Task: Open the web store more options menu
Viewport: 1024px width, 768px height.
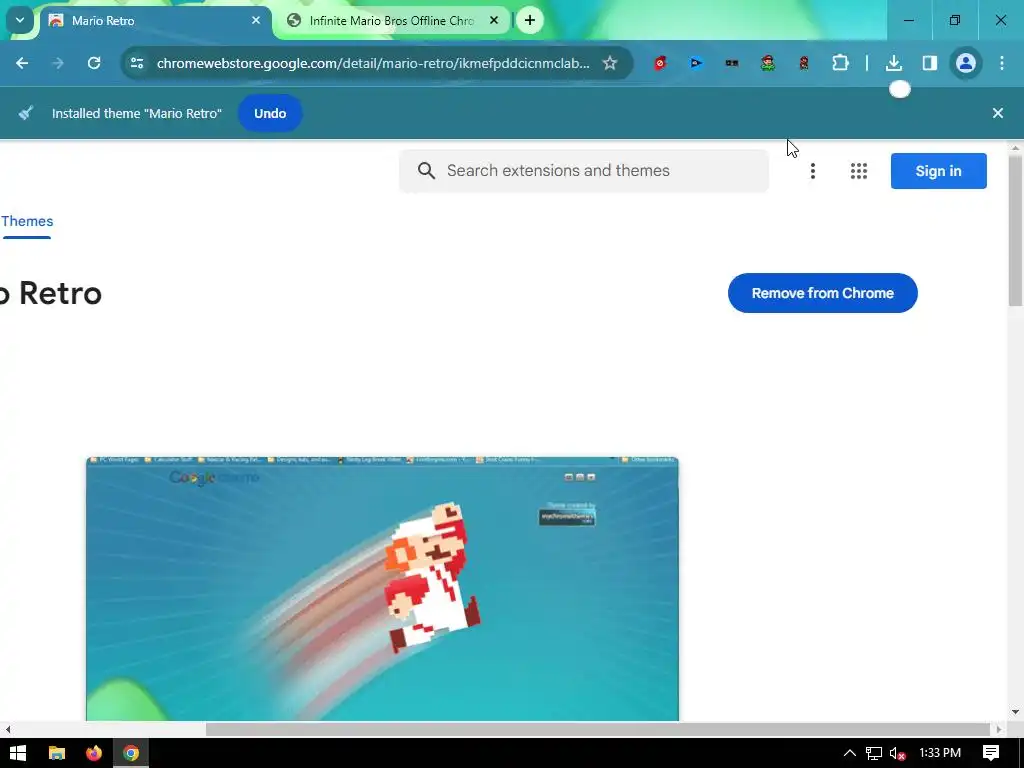Action: [x=812, y=170]
